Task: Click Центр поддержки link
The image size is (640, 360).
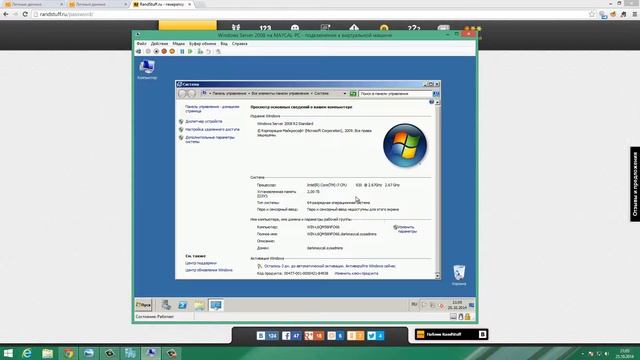Action: [201, 263]
